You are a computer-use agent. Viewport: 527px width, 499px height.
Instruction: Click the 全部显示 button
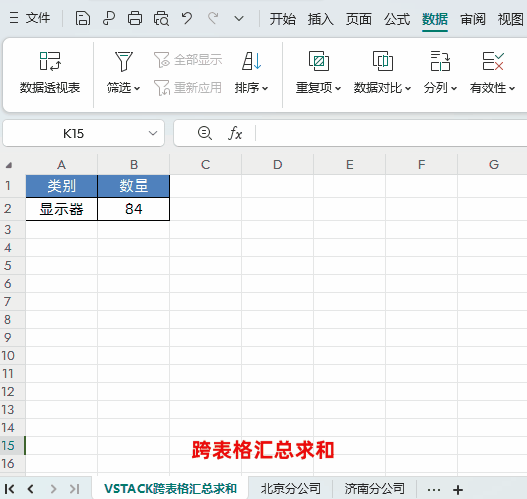pyautogui.click(x=188, y=60)
